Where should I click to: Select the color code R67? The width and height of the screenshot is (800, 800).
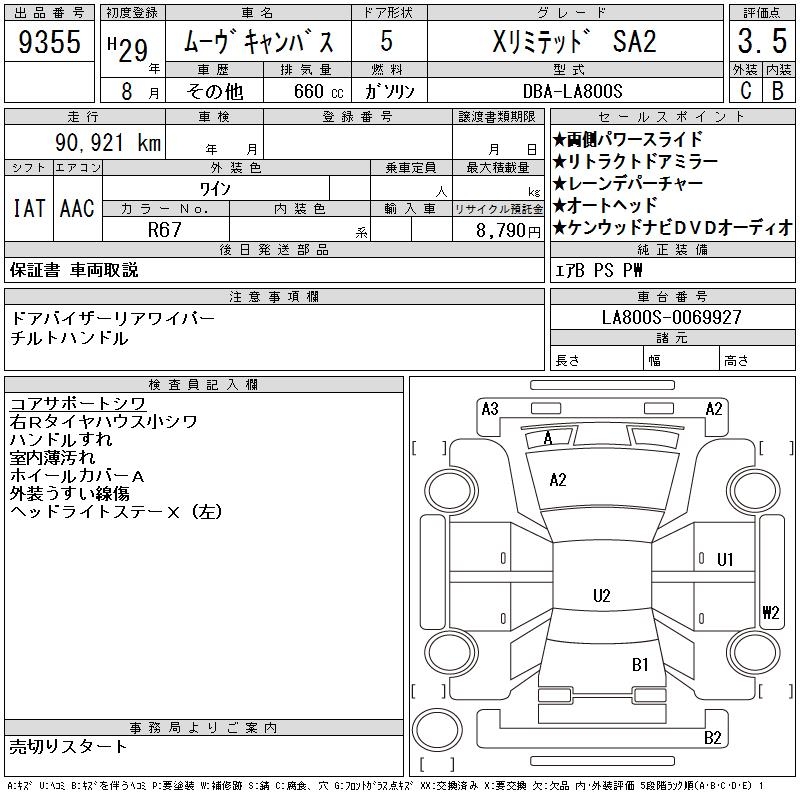pyautogui.click(x=165, y=229)
